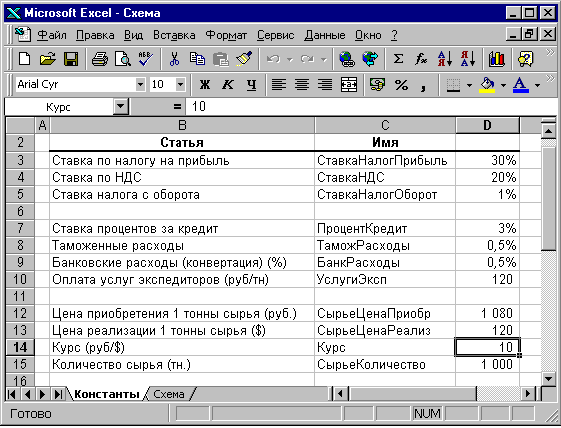This screenshot has height=428, width=561.
Task: Toggle italic formatting with К button
Action: pos(228,85)
